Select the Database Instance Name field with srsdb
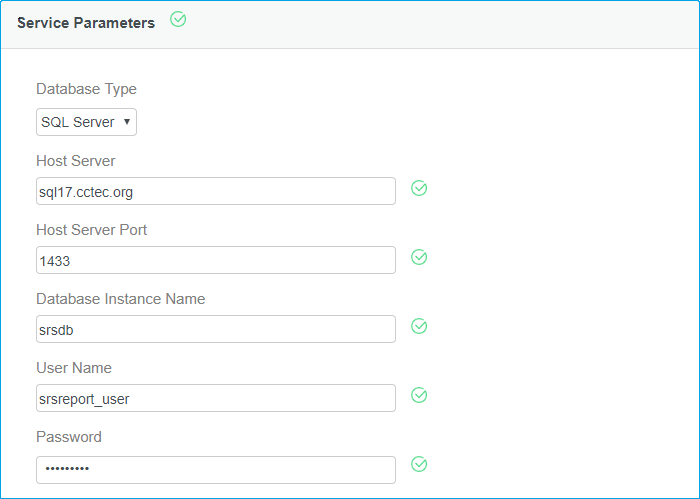700x499 pixels. (x=215, y=329)
